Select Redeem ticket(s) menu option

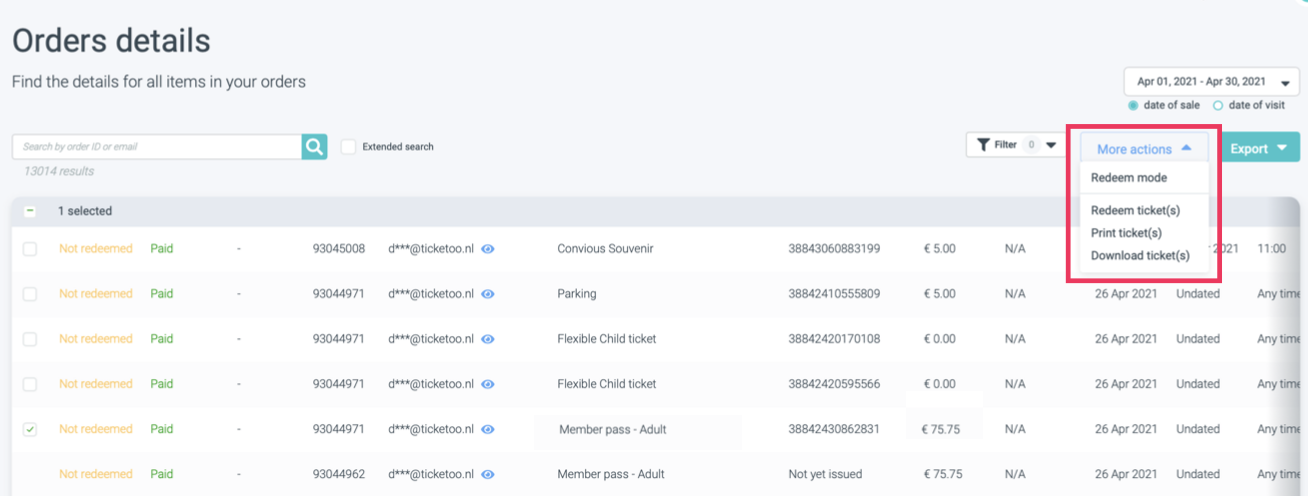click(1135, 211)
